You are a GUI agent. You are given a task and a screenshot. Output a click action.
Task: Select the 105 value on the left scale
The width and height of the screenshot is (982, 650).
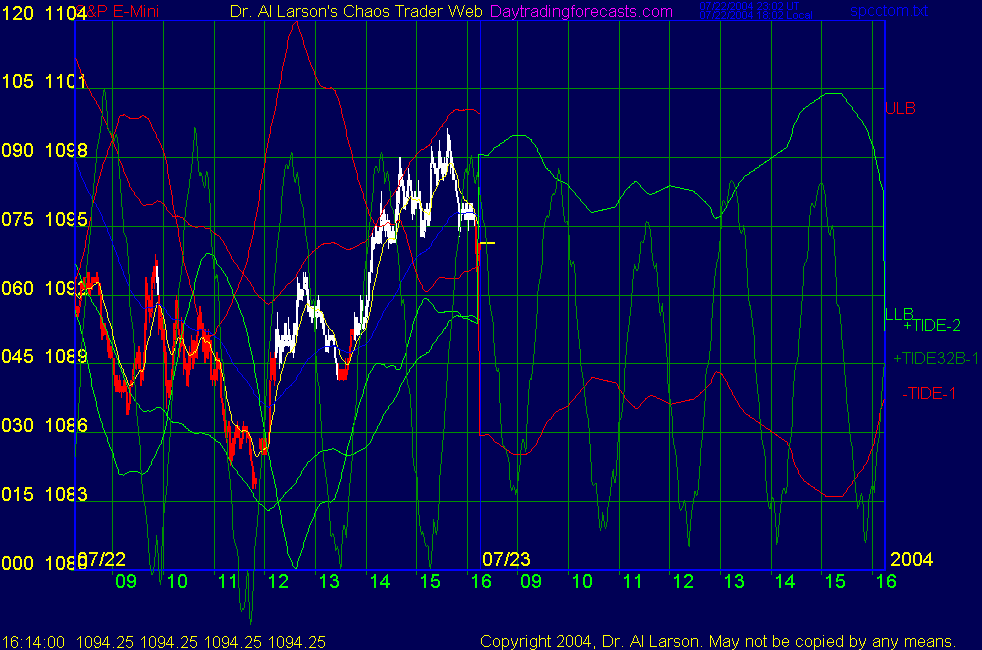(x=18, y=81)
